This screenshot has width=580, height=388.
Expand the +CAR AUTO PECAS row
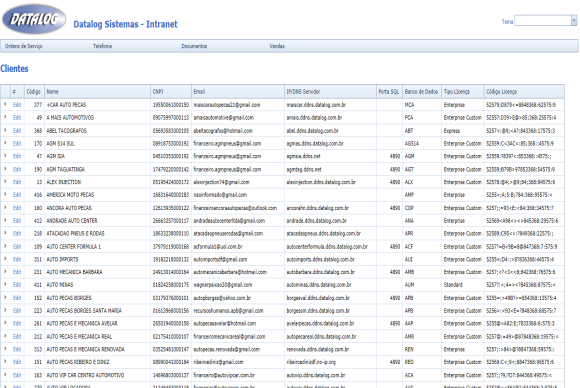(5, 105)
